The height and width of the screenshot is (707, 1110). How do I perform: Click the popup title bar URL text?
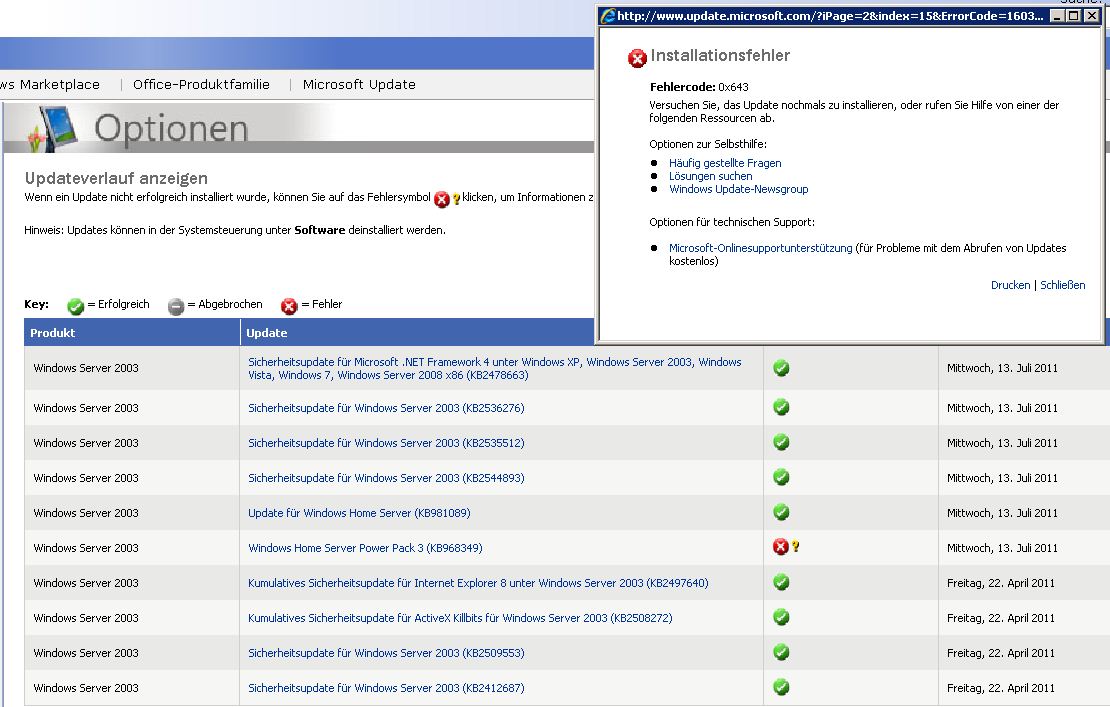[830, 16]
